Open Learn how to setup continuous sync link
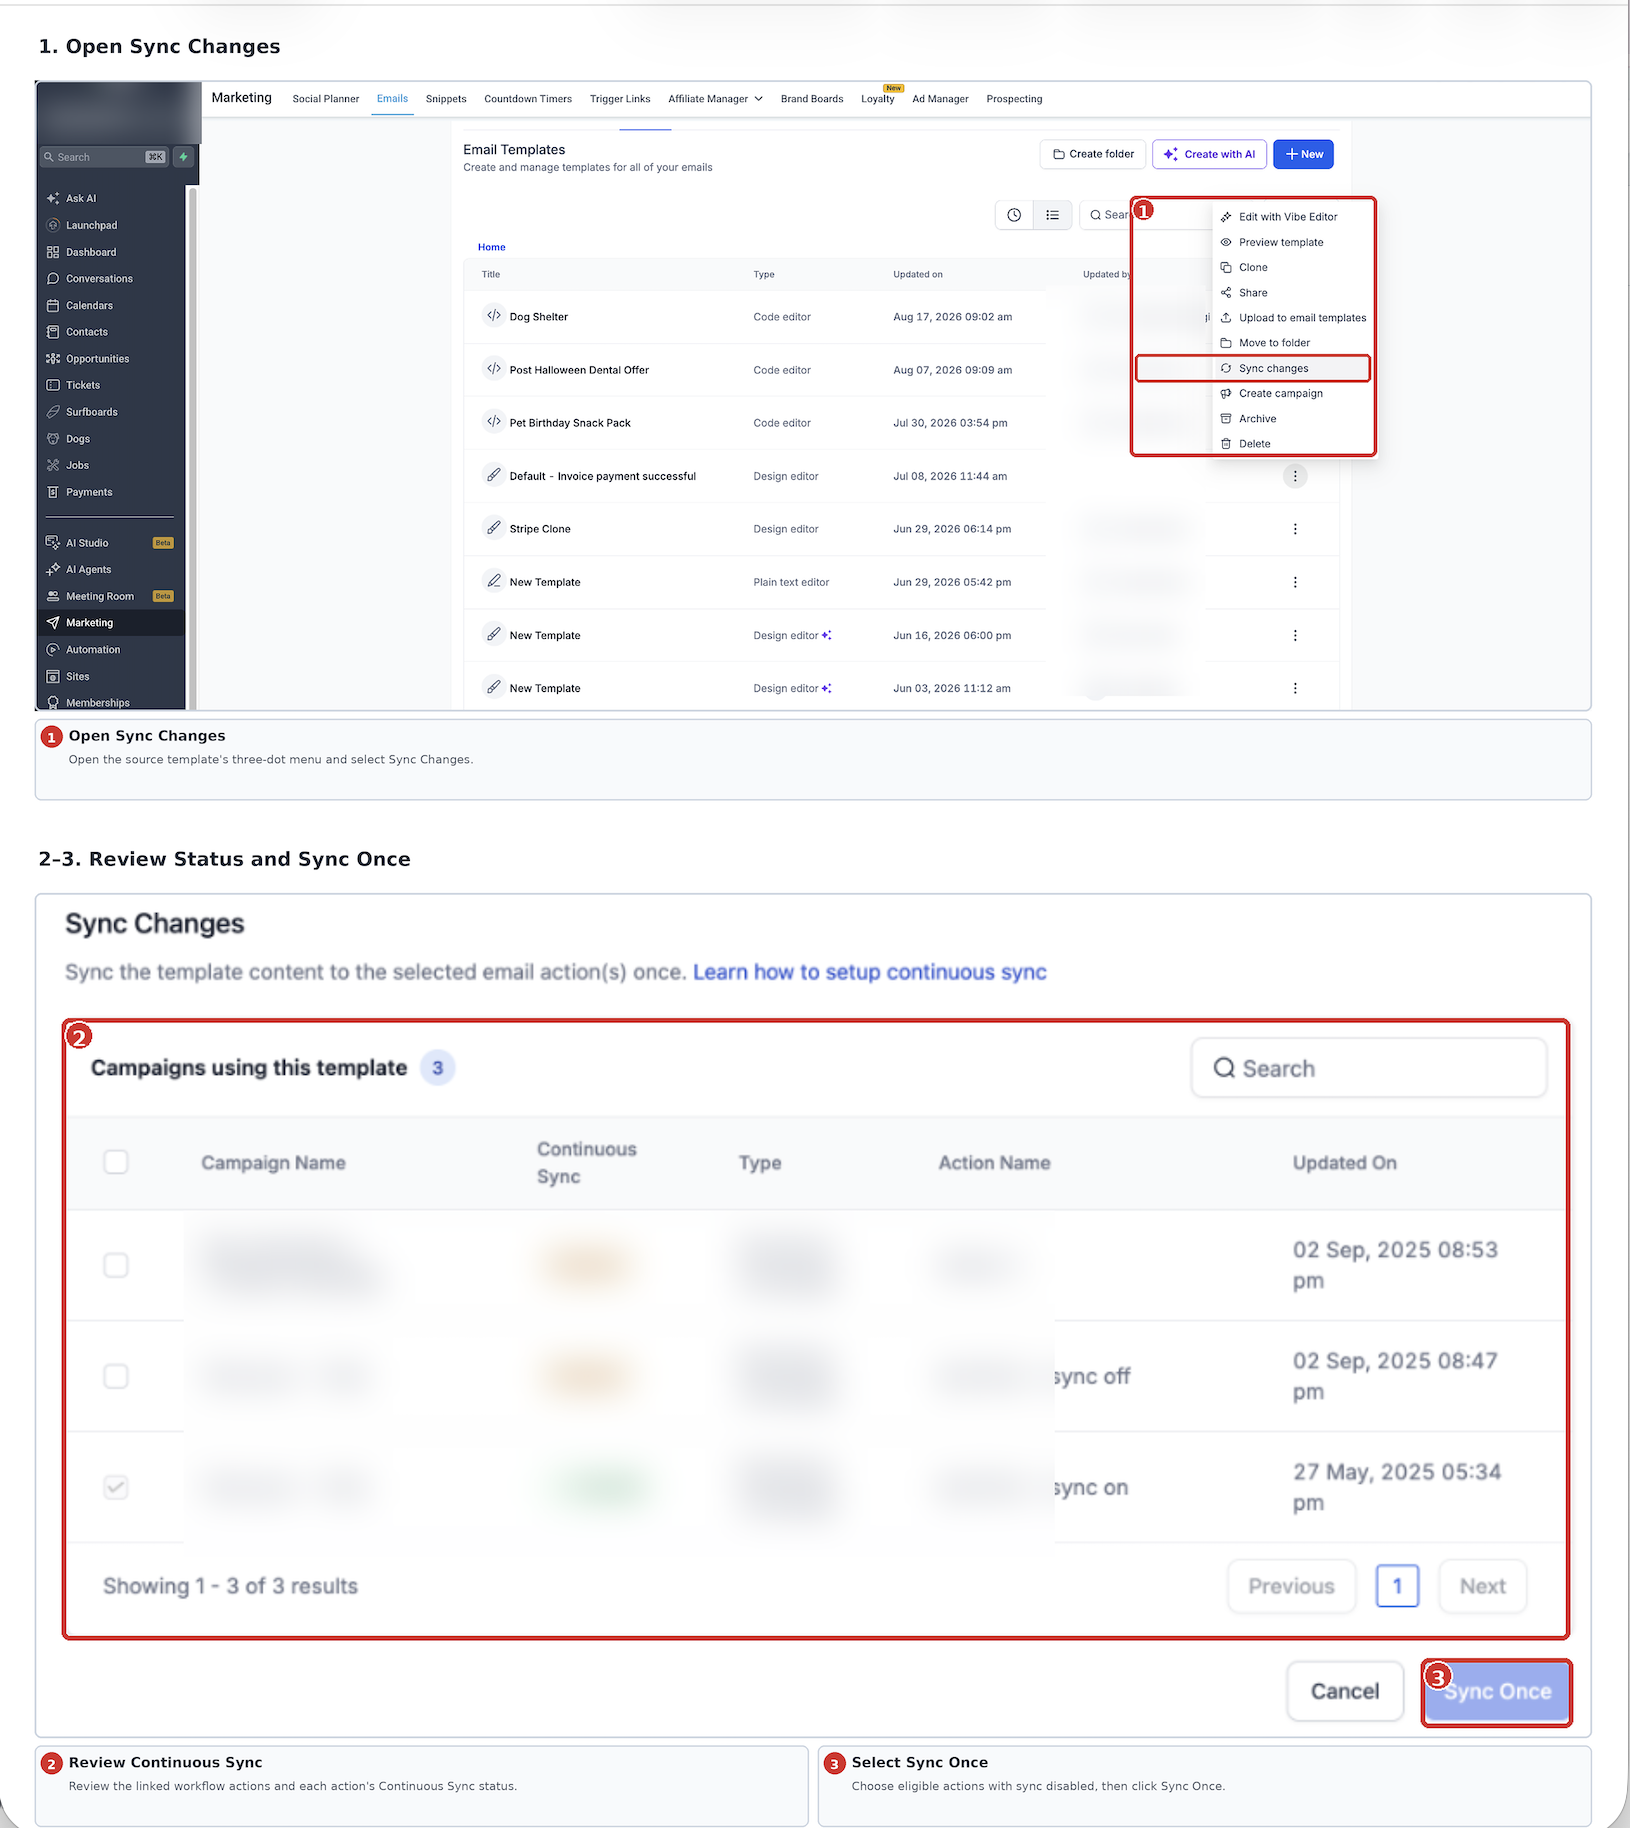 point(870,972)
